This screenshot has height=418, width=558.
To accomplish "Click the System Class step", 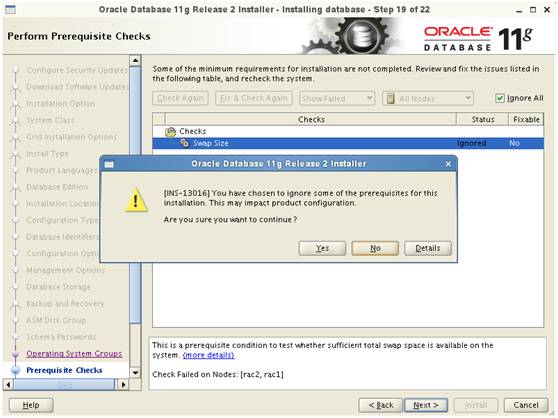I will pyautogui.click(x=50, y=120).
